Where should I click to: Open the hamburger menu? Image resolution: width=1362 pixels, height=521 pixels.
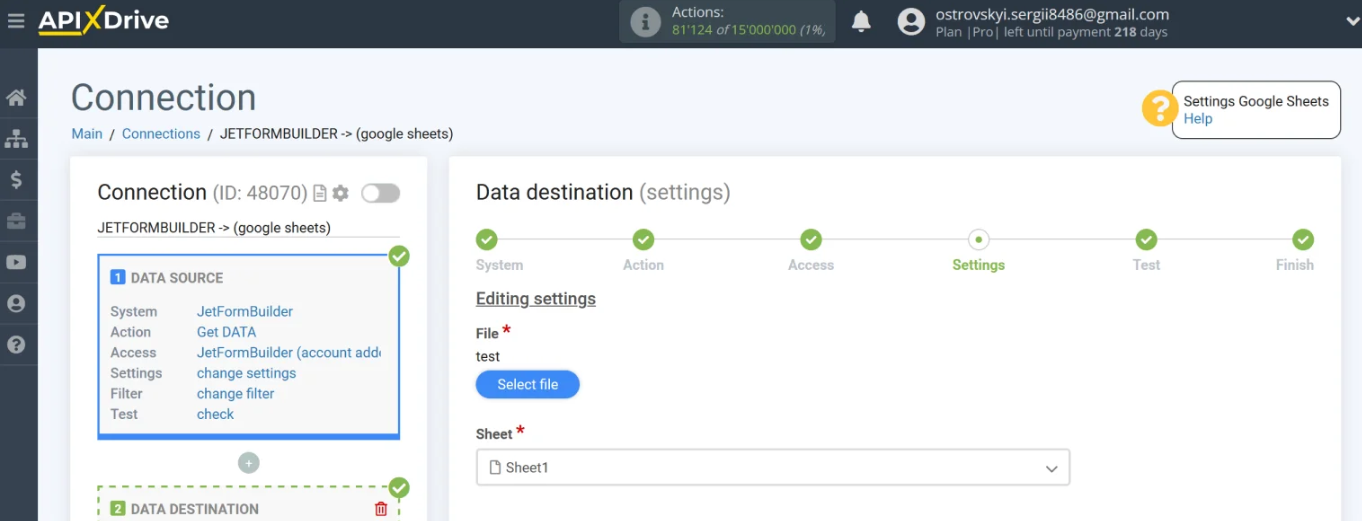pos(16,20)
